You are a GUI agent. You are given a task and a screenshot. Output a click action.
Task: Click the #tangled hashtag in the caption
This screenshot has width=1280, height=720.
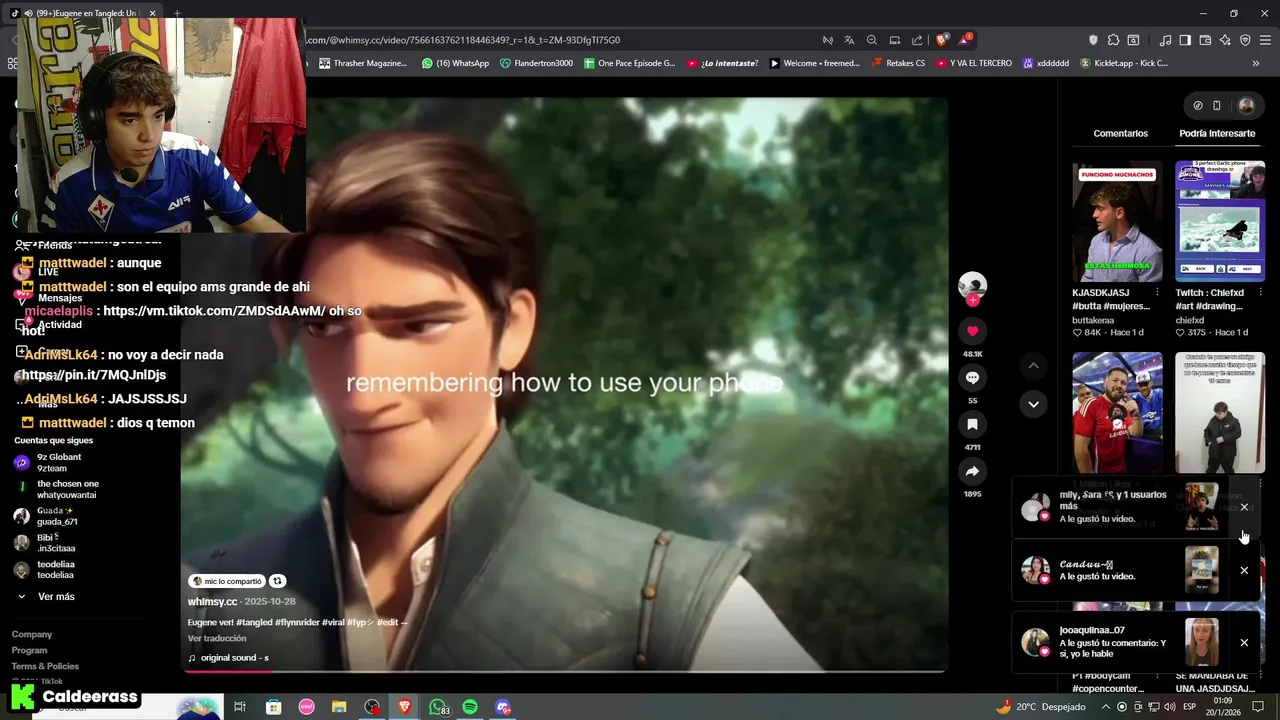pyautogui.click(x=255, y=622)
